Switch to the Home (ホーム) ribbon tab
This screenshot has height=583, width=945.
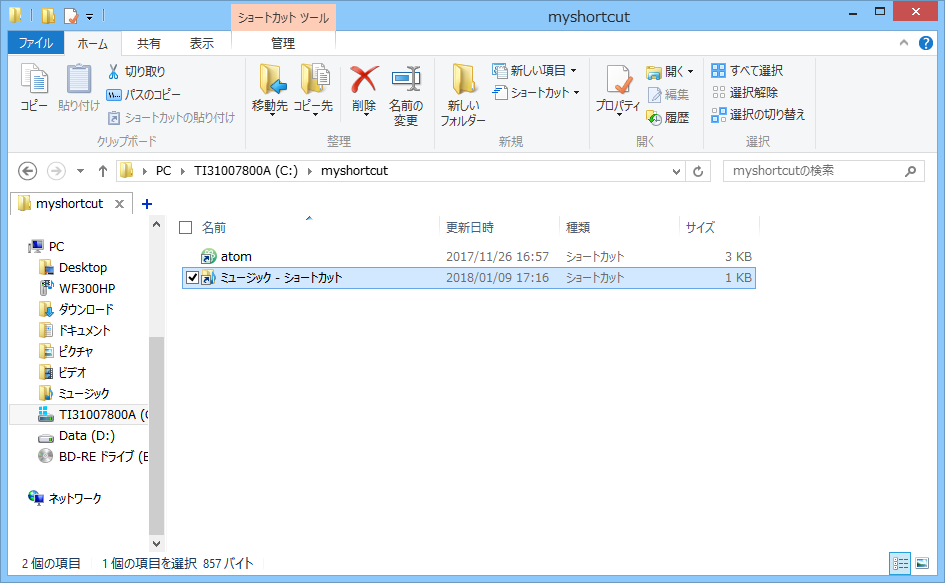coord(92,43)
